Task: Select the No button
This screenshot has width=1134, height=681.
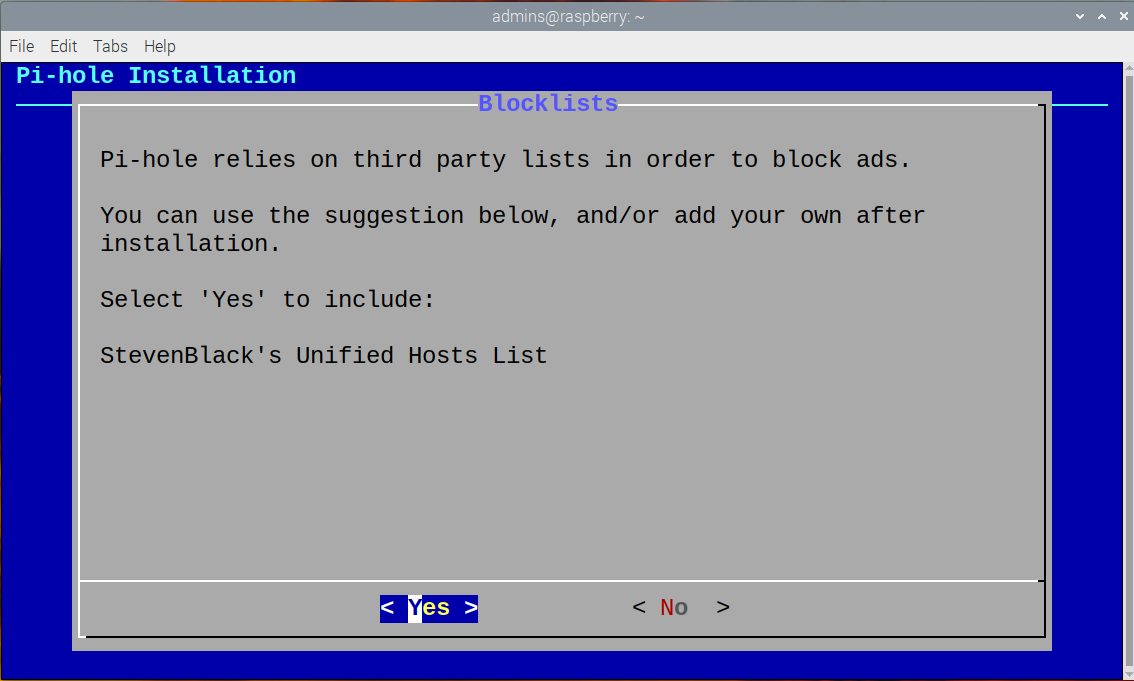Action: click(681, 607)
